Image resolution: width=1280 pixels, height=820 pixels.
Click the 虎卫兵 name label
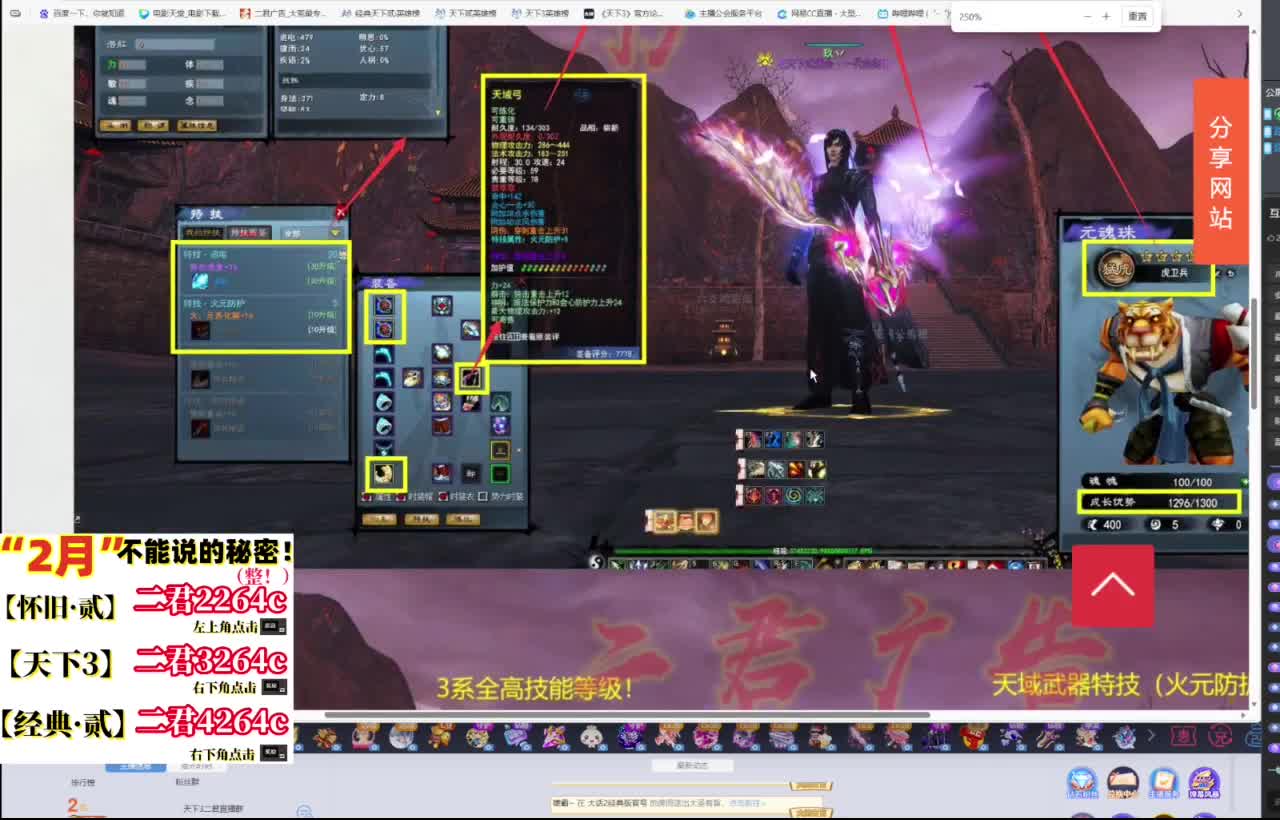[x=1174, y=273]
